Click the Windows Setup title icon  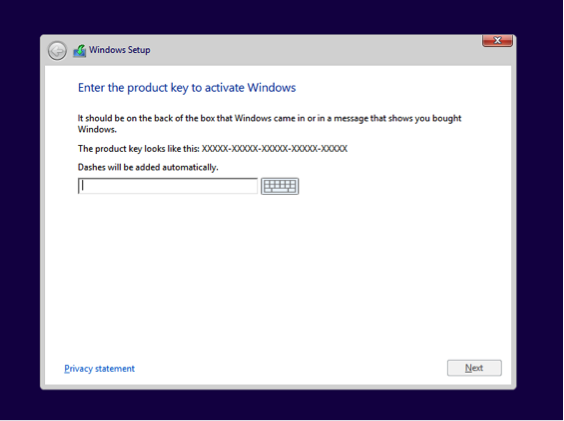pos(80,51)
